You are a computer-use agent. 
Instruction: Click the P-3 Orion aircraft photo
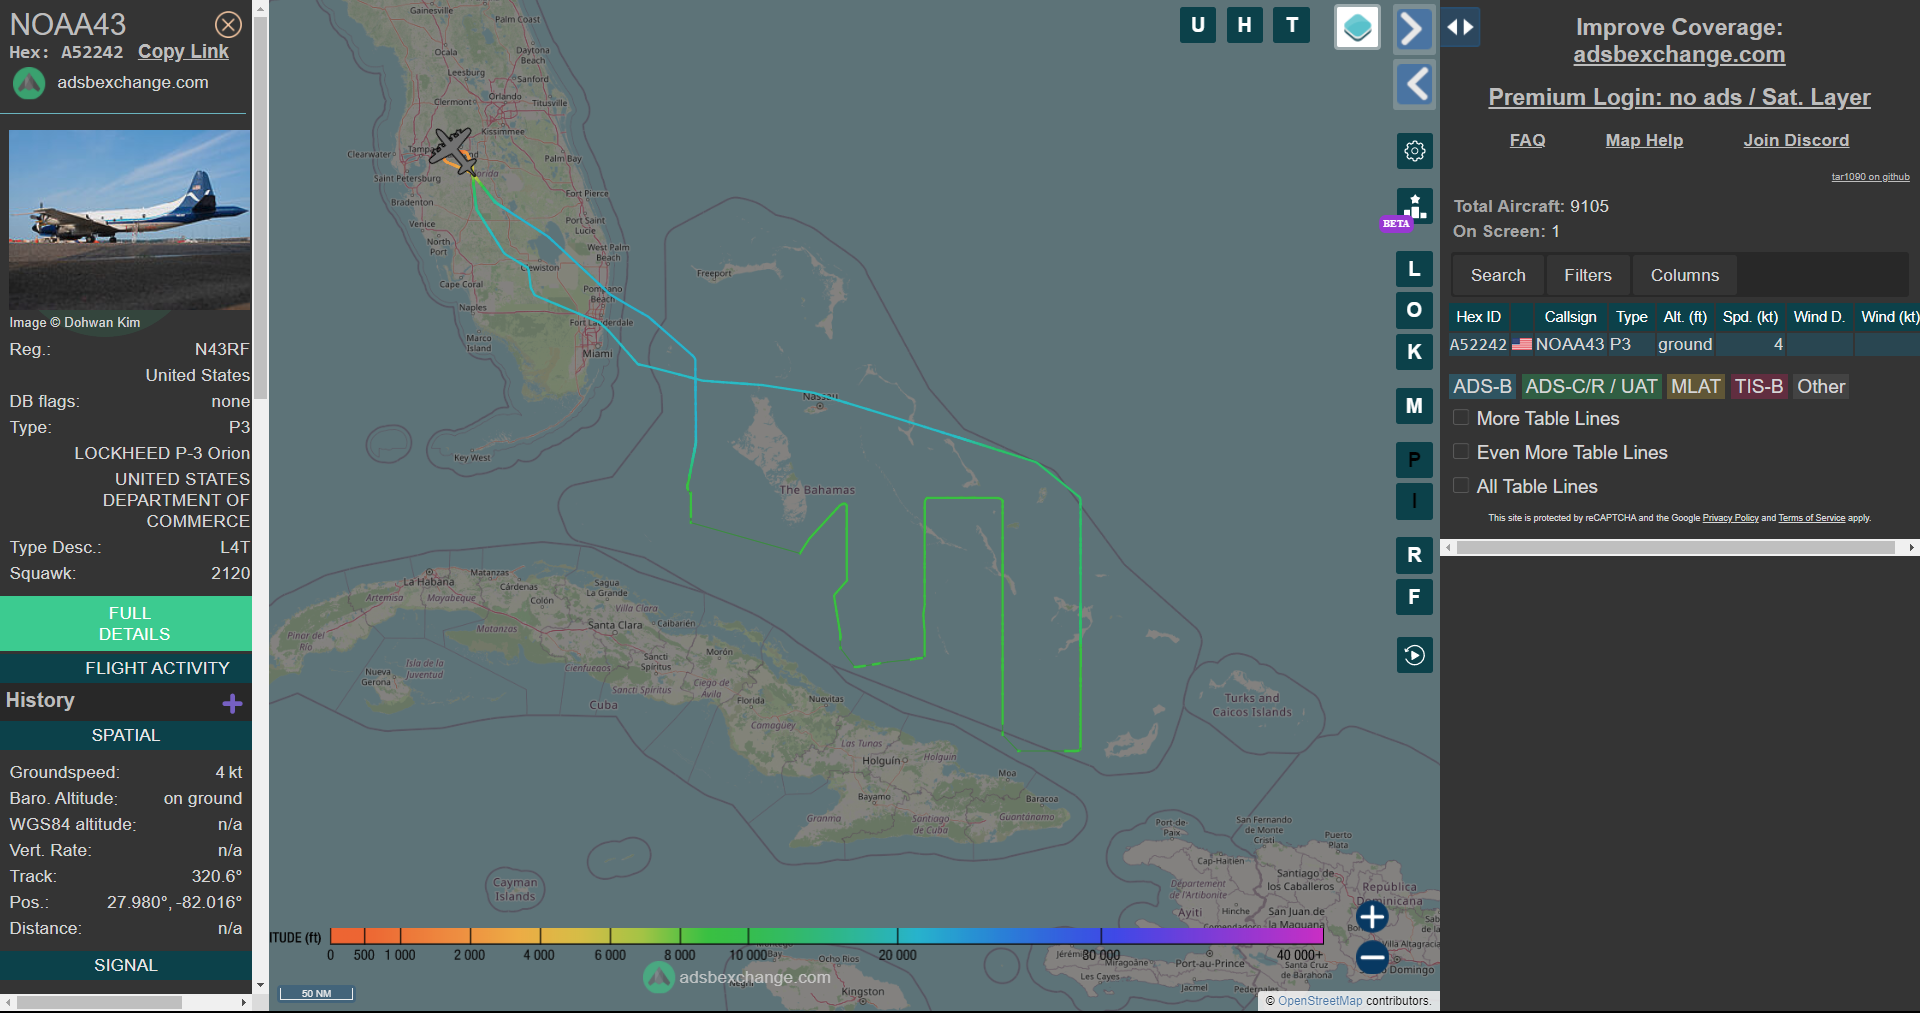click(x=129, y=219)
